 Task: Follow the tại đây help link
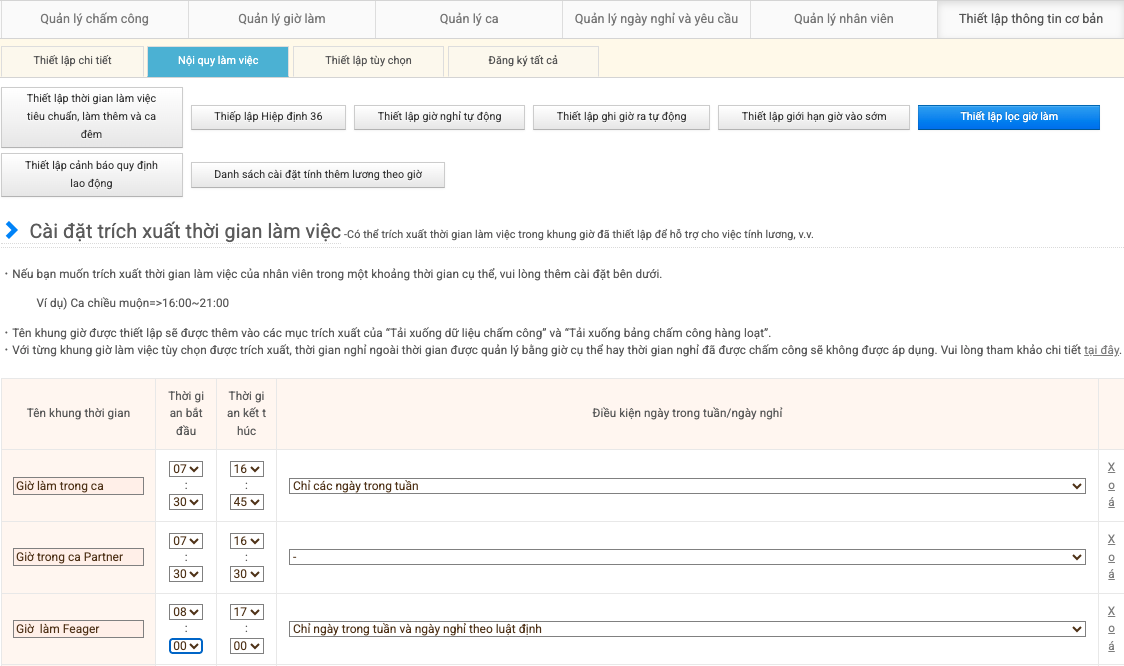(x=1102, y=350)
